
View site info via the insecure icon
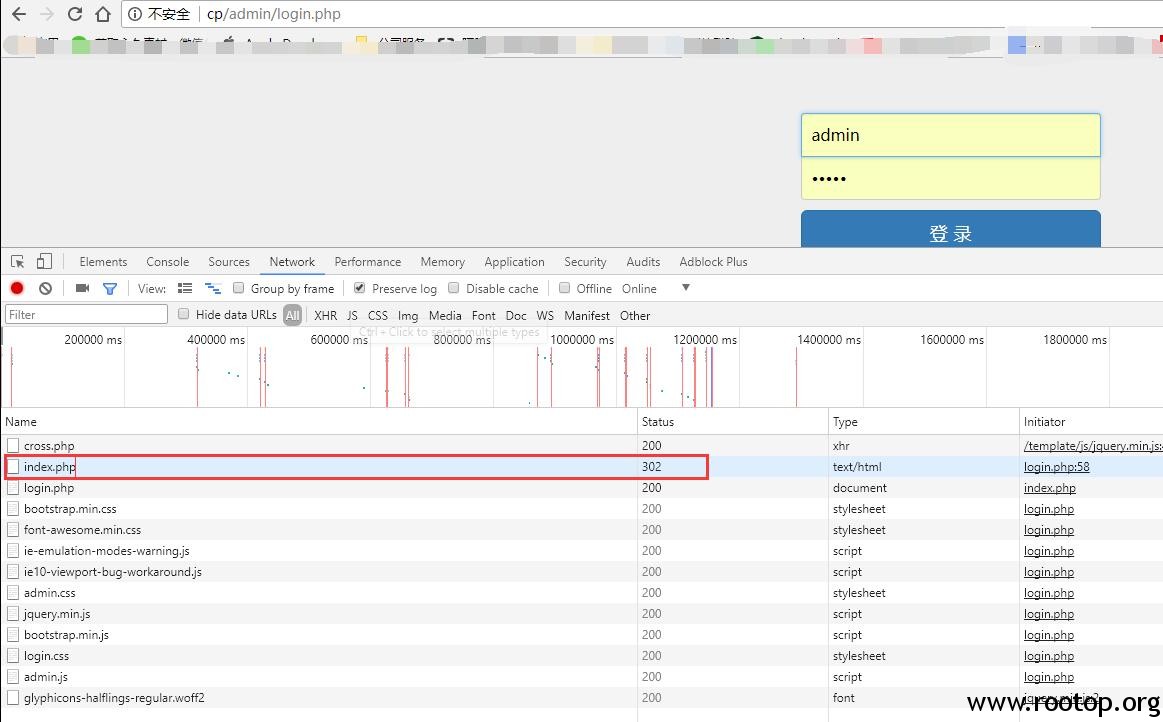134,14
